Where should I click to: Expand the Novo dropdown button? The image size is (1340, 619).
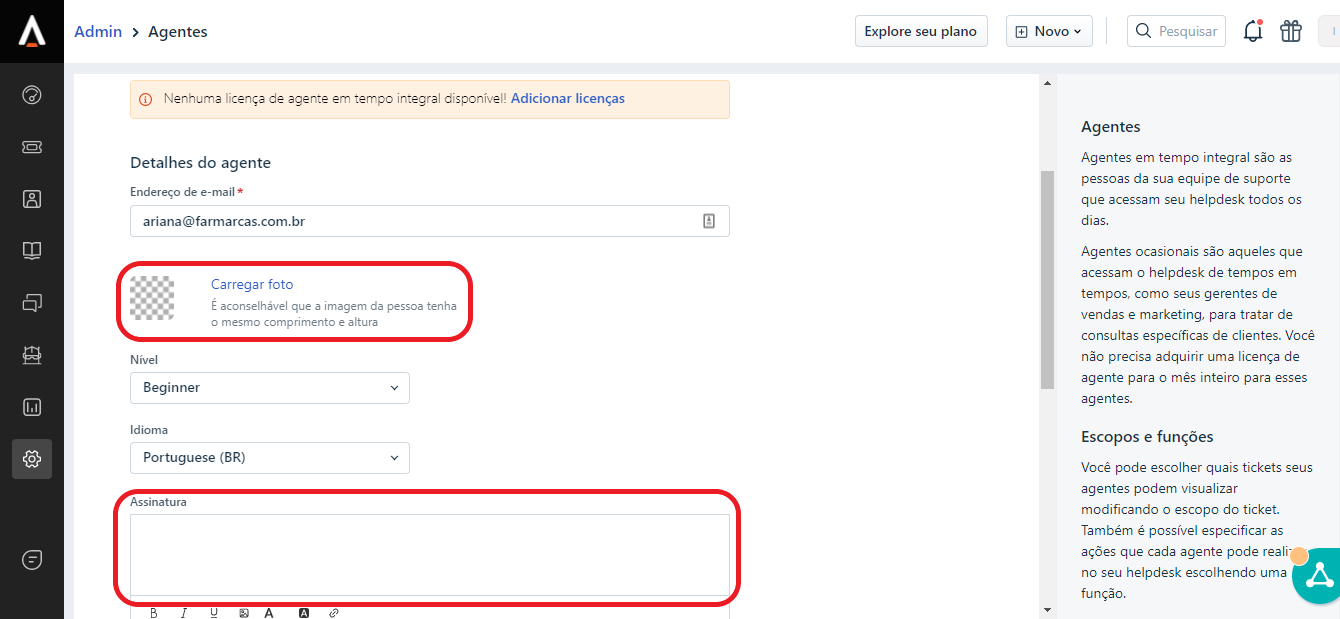pos(1049,31)
